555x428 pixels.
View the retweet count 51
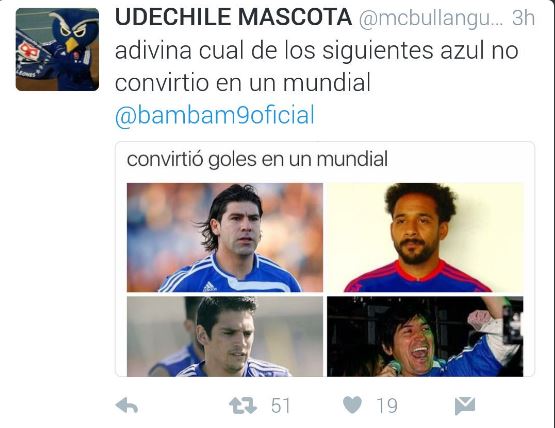tap(281, 406)
